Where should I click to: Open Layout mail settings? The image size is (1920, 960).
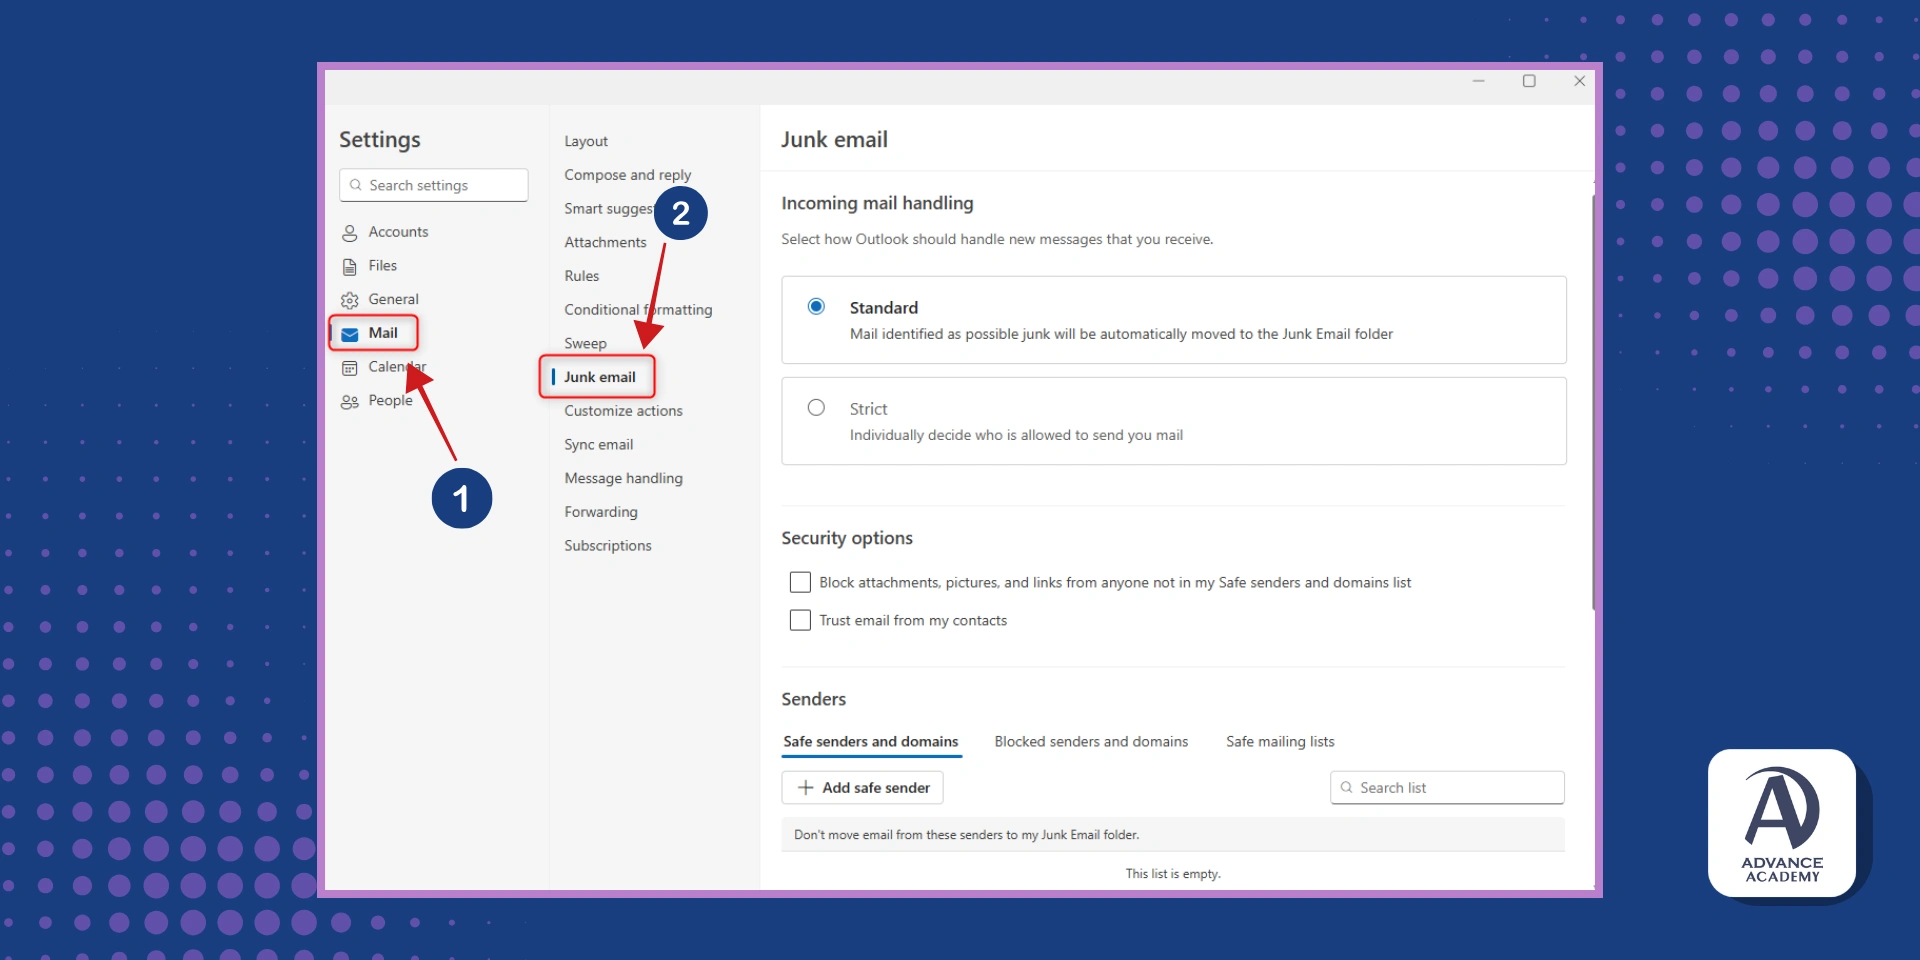point(586,142)
